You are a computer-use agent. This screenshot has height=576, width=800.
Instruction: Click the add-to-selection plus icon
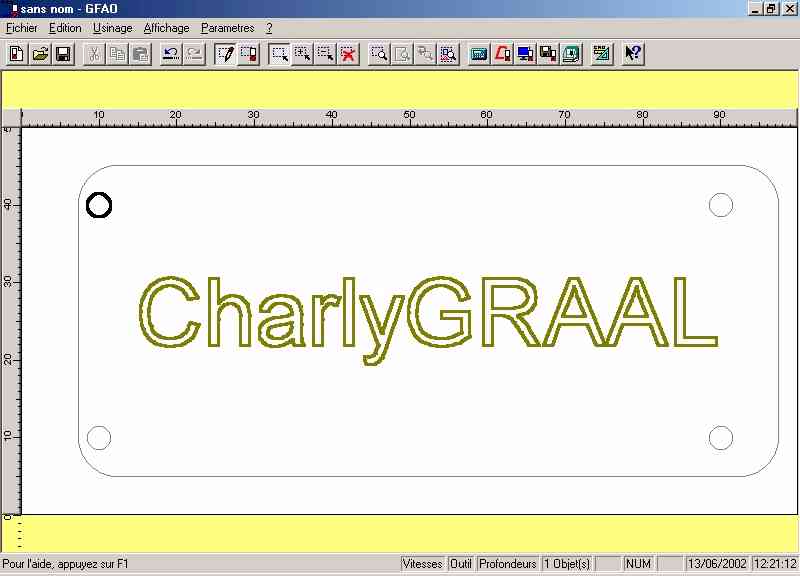tap(303, 54)
